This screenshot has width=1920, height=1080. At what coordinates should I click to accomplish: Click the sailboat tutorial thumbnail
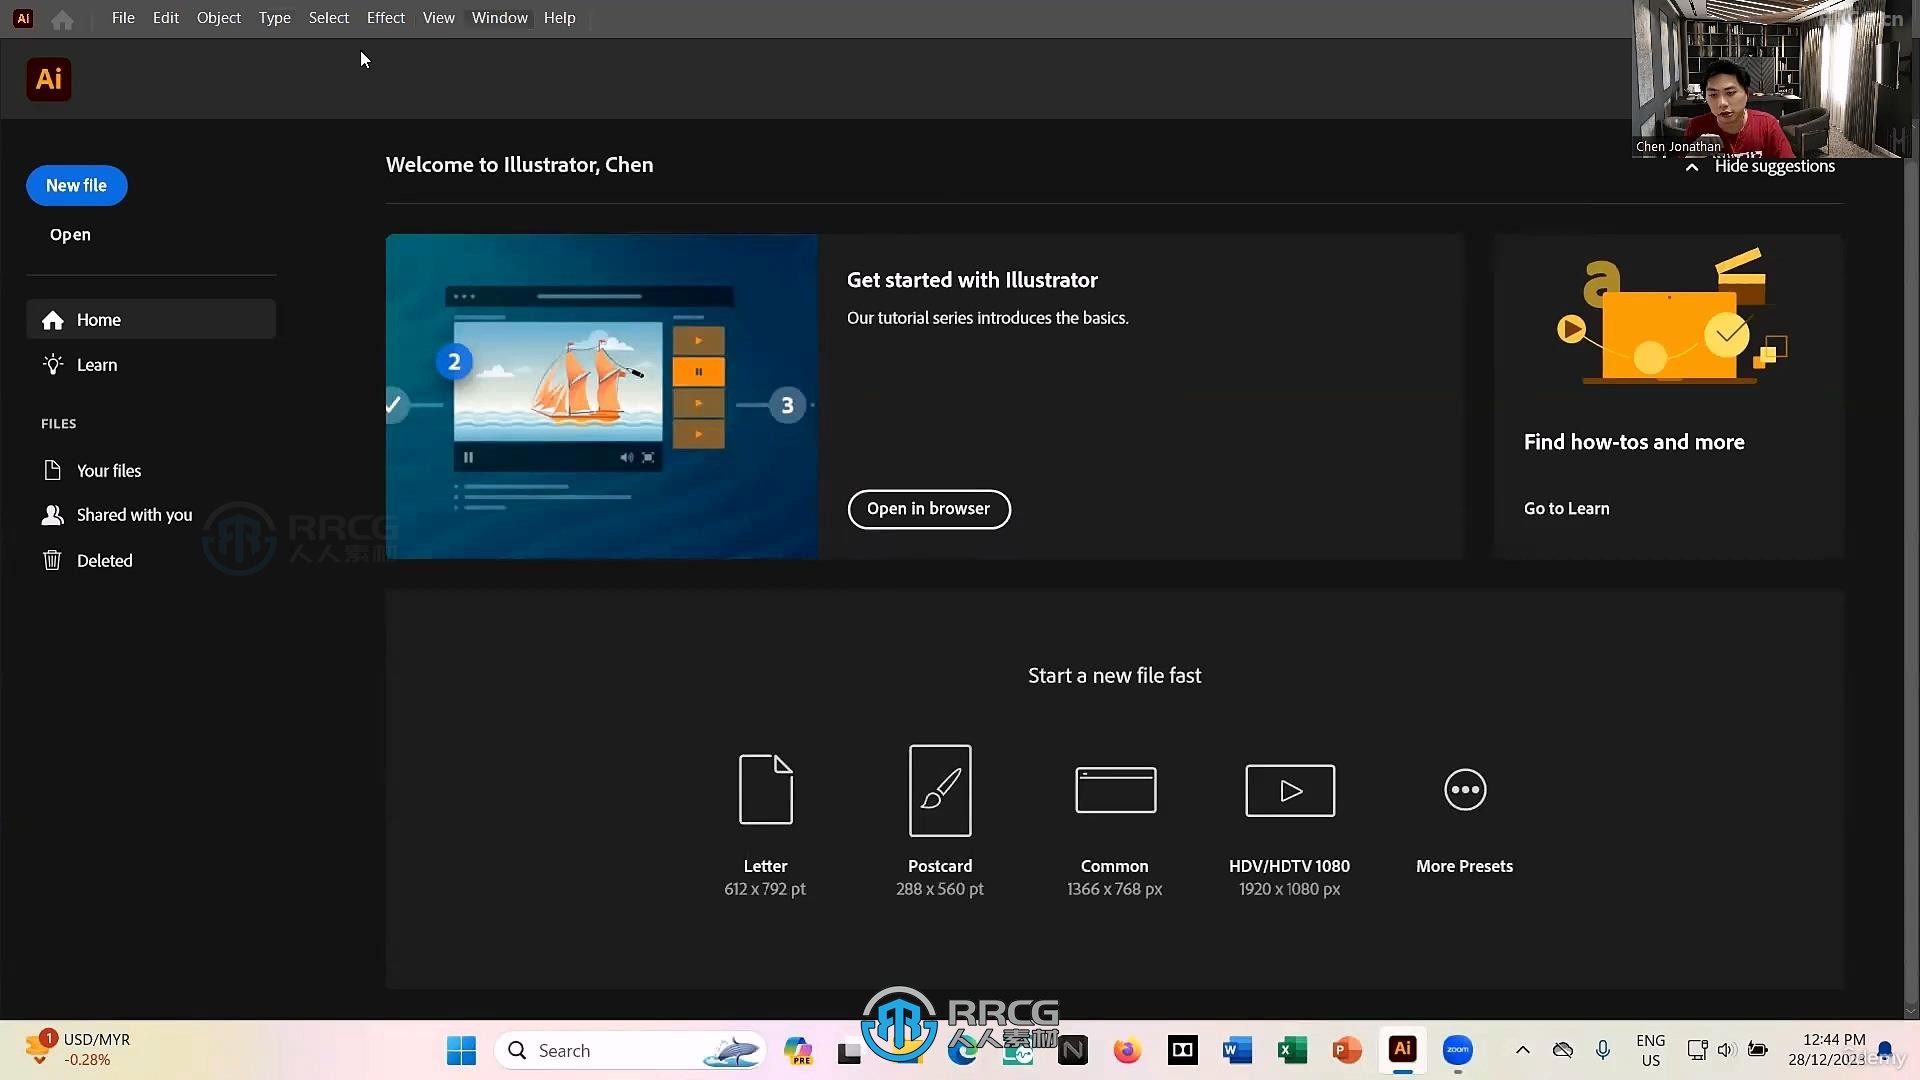pyautogui.click(x=602, y=396)
